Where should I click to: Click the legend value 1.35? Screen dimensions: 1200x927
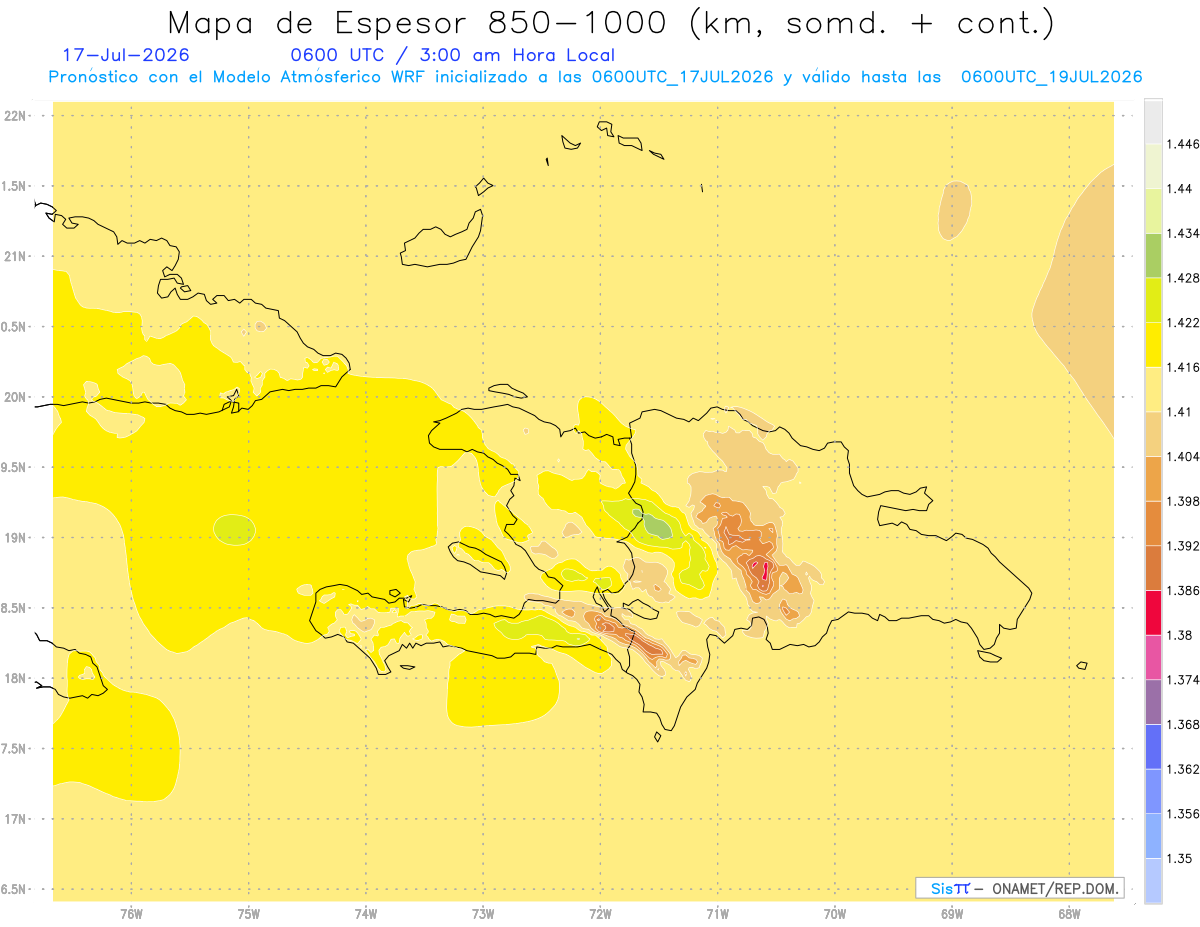tap(1180, 858)
